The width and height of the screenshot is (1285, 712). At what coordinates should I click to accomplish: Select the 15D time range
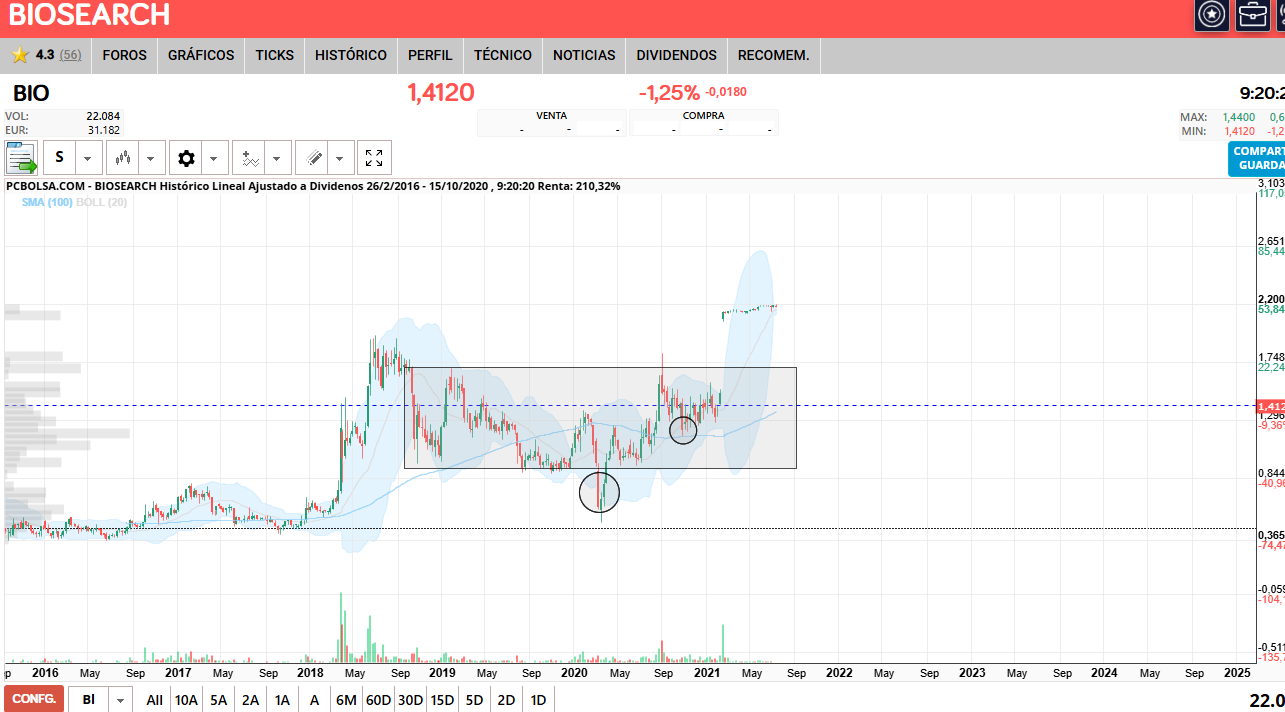click(442, 700)
